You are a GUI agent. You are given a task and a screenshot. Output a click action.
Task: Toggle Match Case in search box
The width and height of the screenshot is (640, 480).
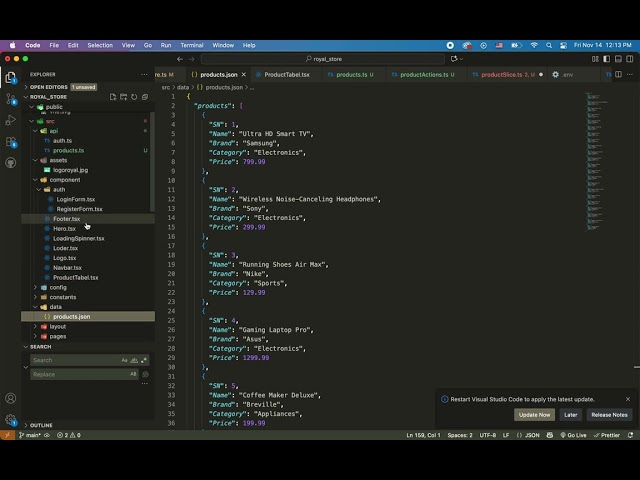point(125,360)
